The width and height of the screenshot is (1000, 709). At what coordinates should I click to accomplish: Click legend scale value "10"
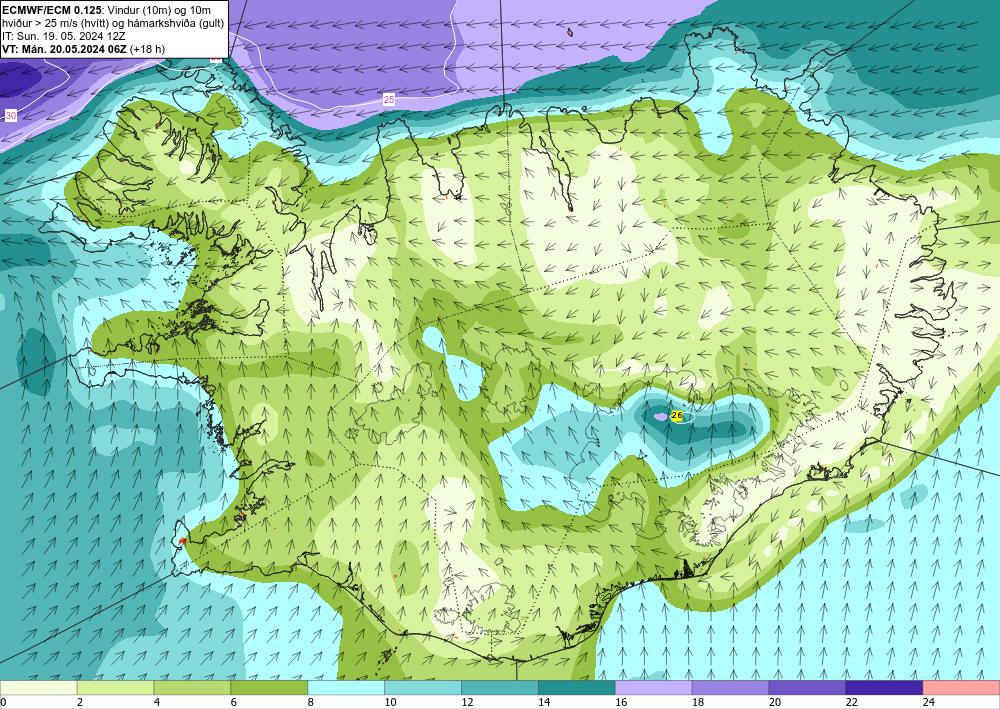390,702
